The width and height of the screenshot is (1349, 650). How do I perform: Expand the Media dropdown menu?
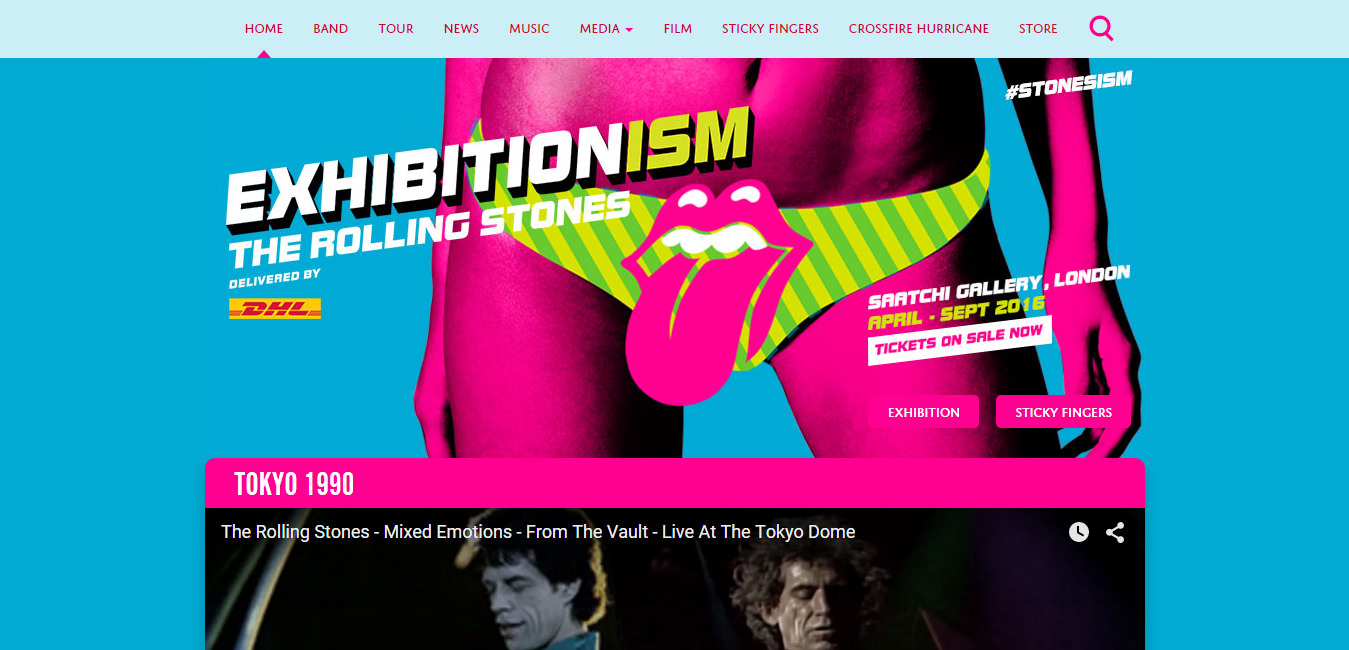tap(606, 28)
